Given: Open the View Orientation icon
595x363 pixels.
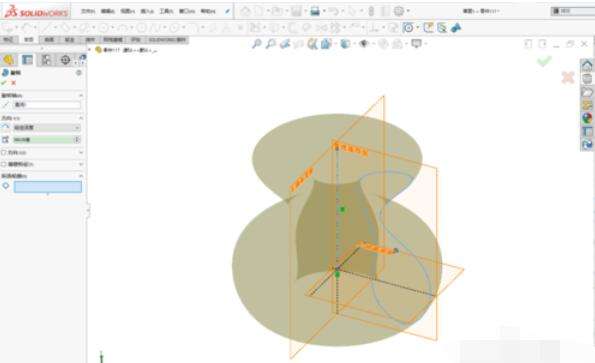Looking at the screenshot, I should tap(326, 44).
